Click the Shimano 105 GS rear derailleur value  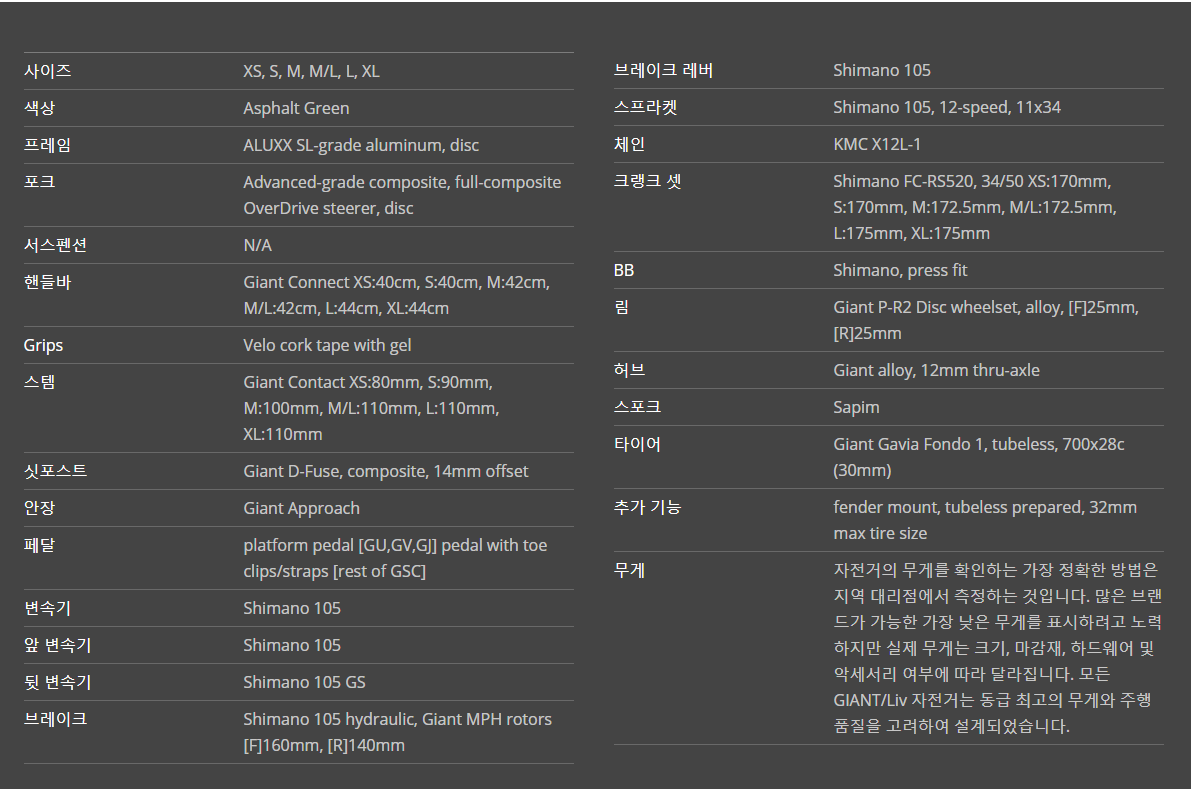tap(305, 683)
